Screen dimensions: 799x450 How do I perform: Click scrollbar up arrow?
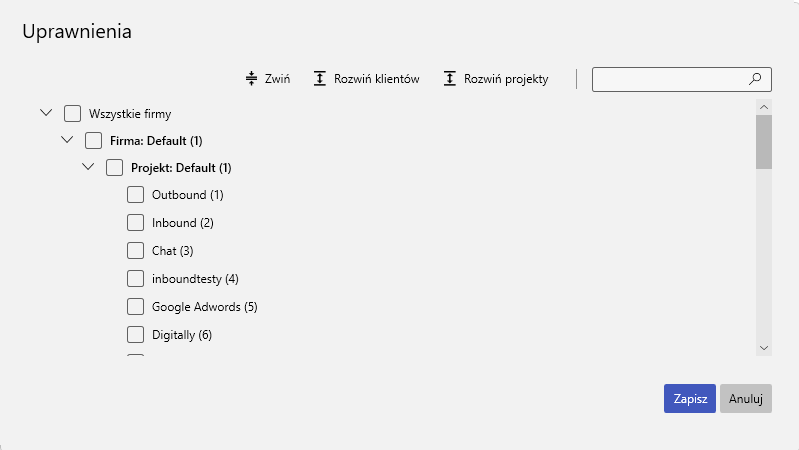coord(764,106)
